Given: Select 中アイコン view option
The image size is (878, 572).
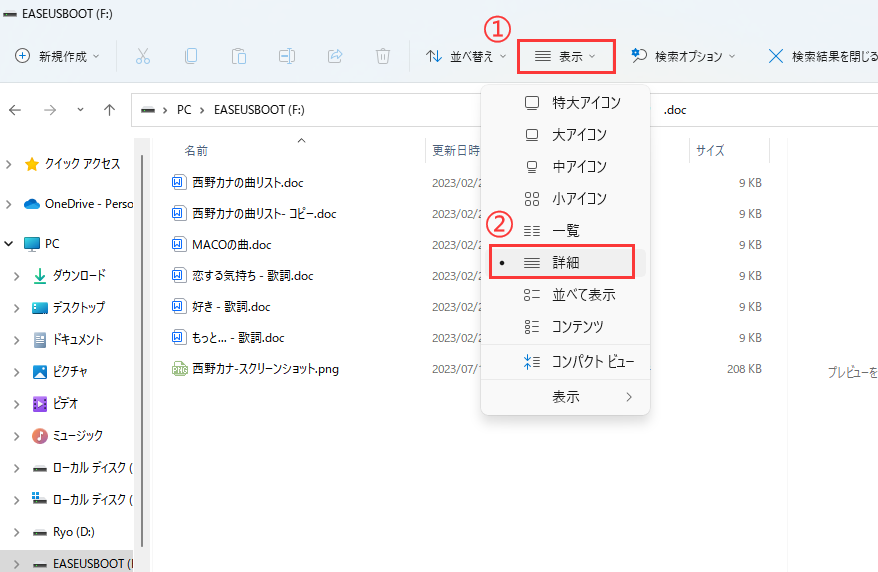Looking at the screenshot, I should tap(566, 166).
